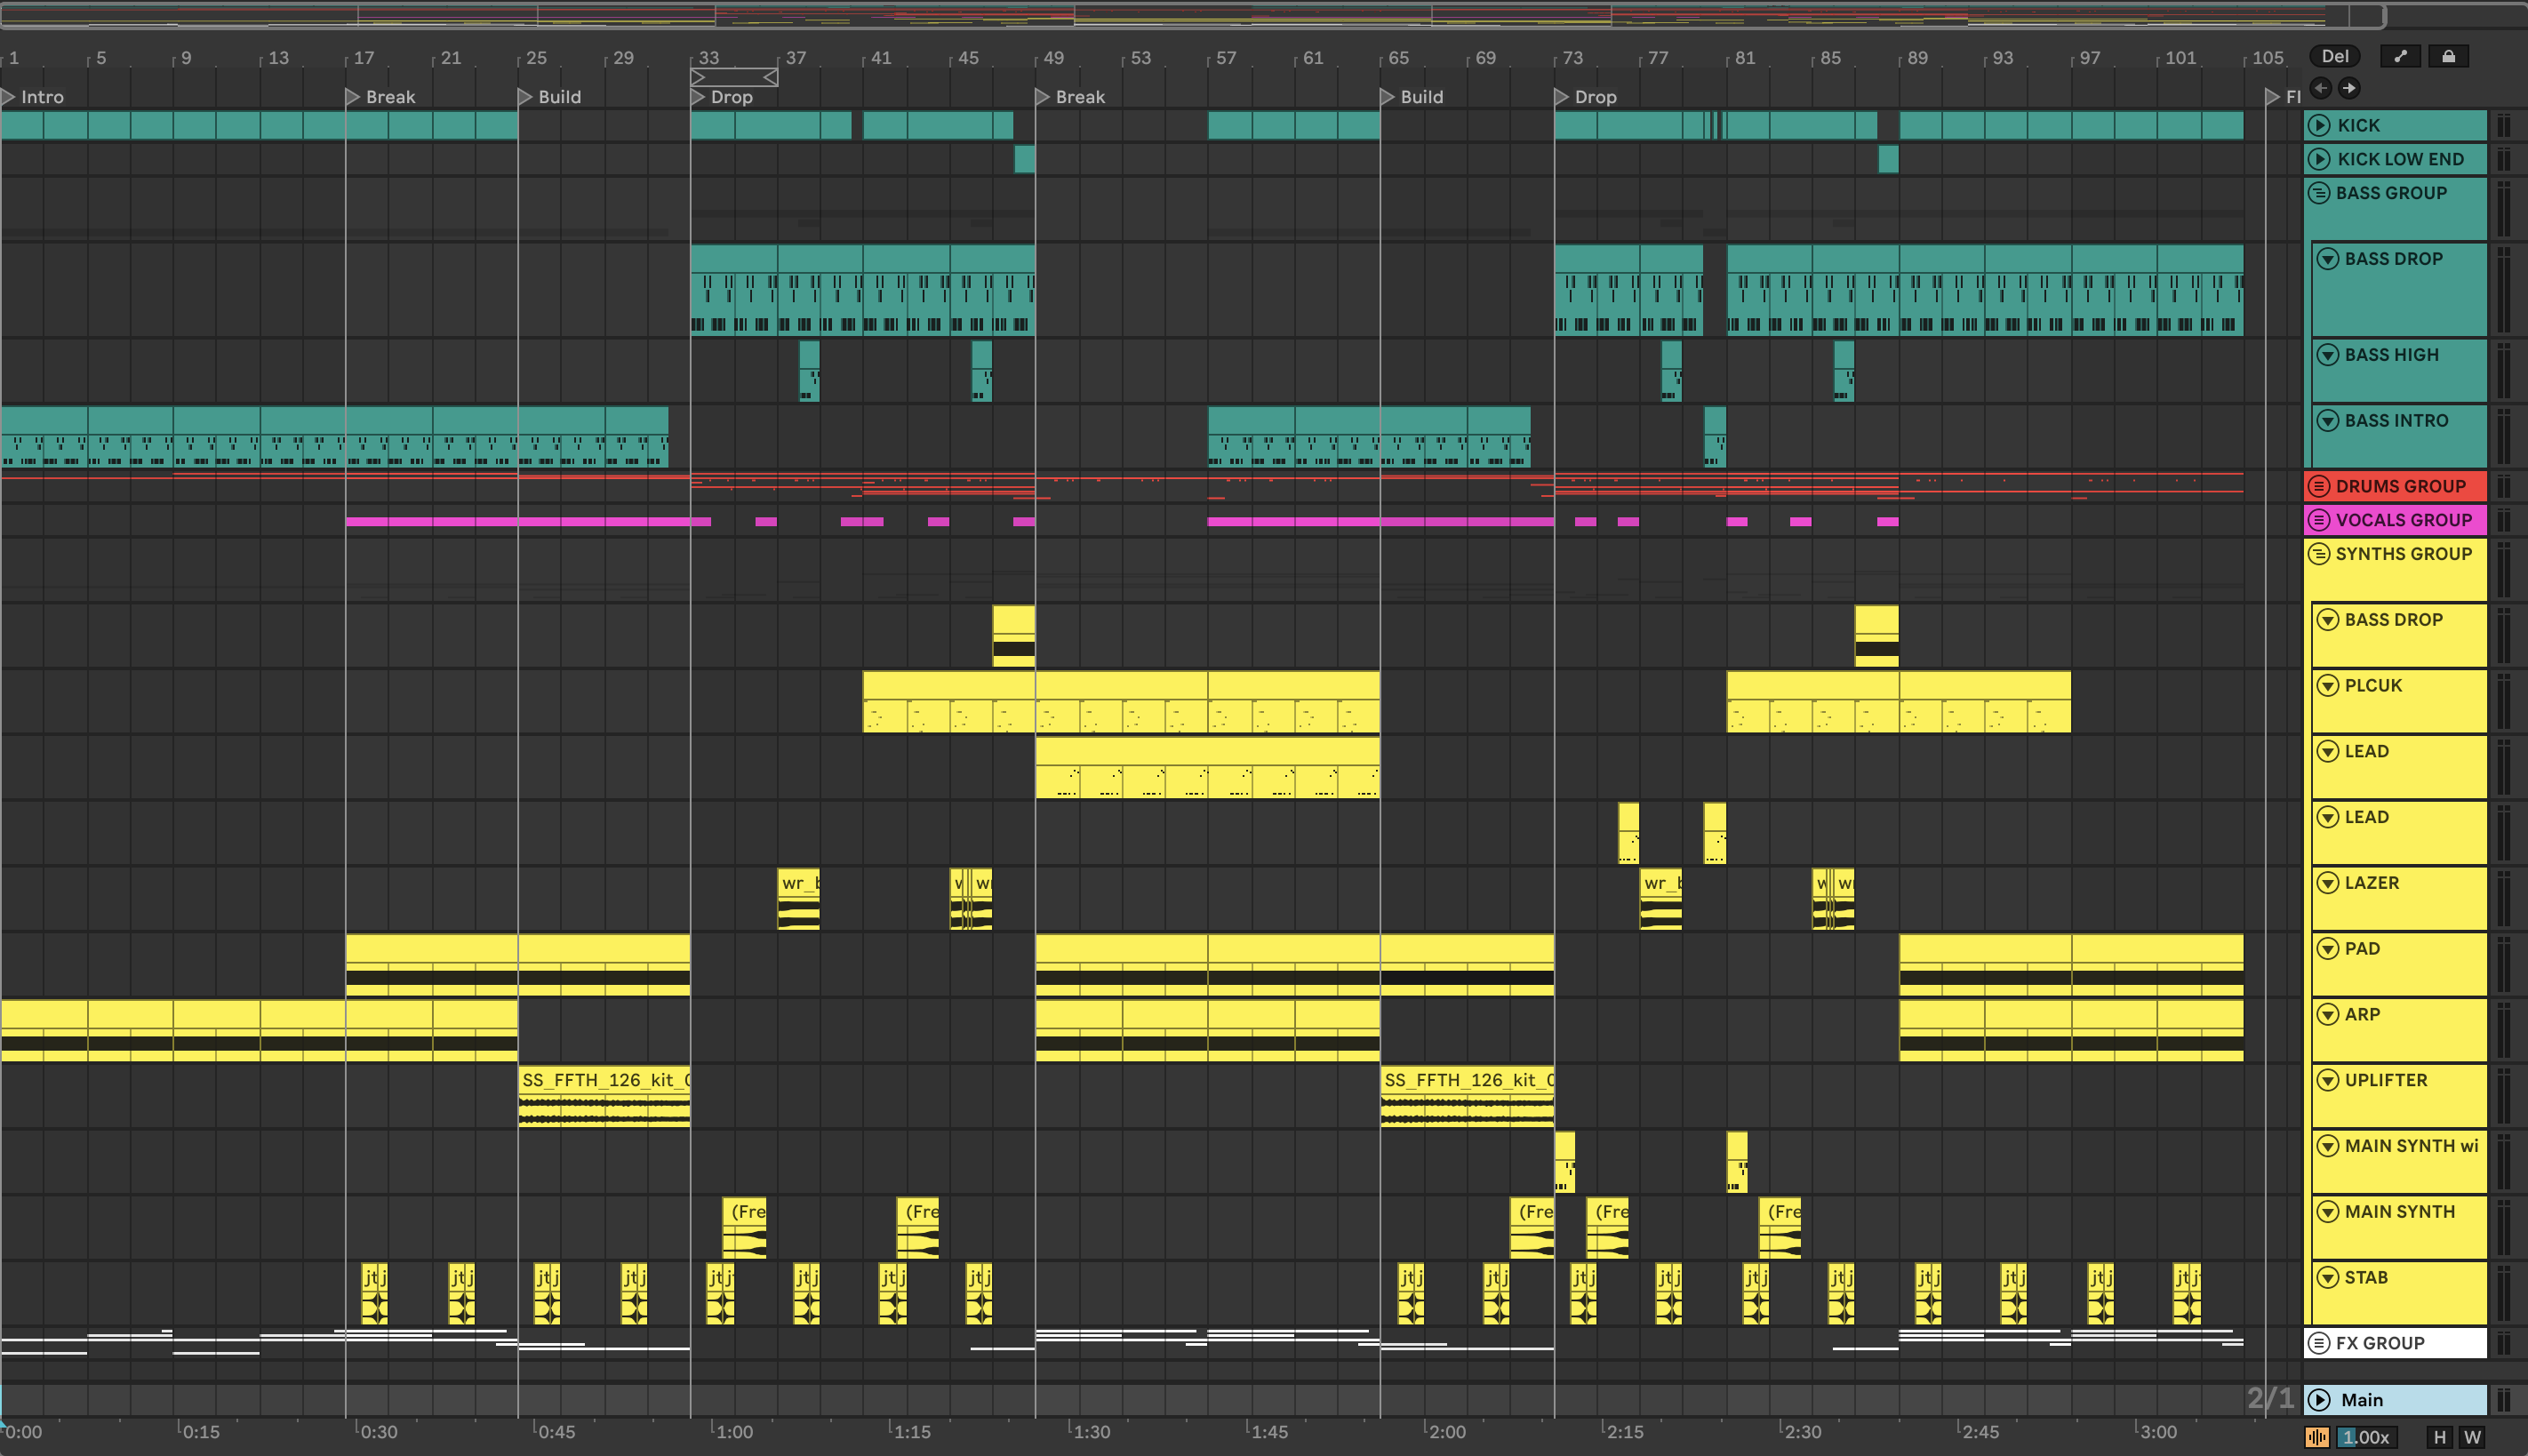Image resolution: width=2528 pixels, height=1456 pixels.
Task: Jump to previous locator arrow
Action: [x=2321, y=88]
